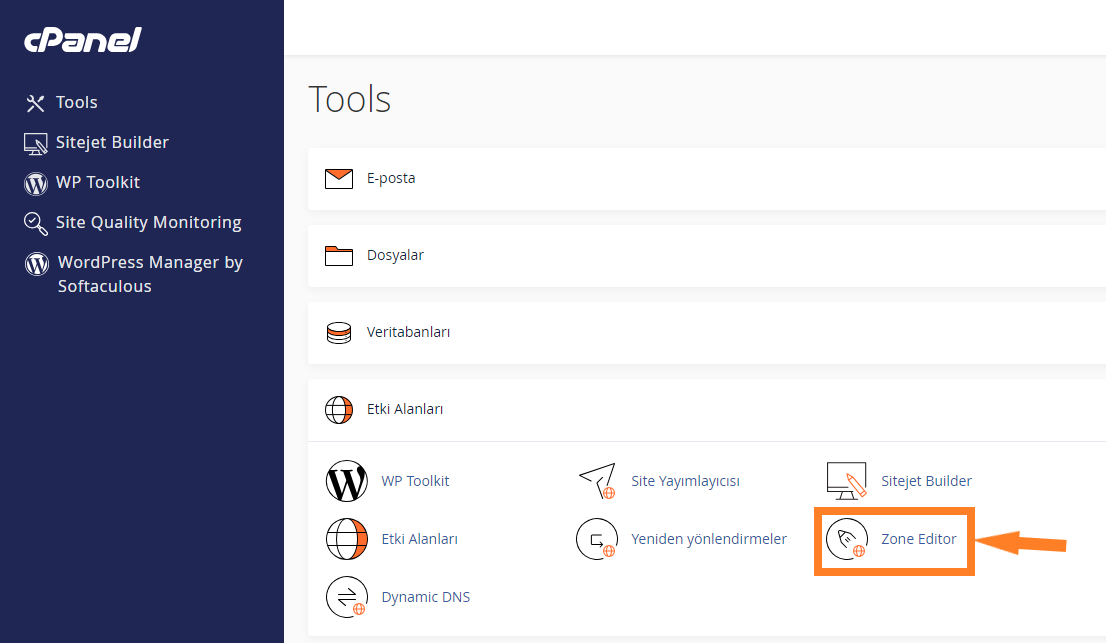
Task: Click the Etki Alanları globe tool icon
Action: coord(346,539)
